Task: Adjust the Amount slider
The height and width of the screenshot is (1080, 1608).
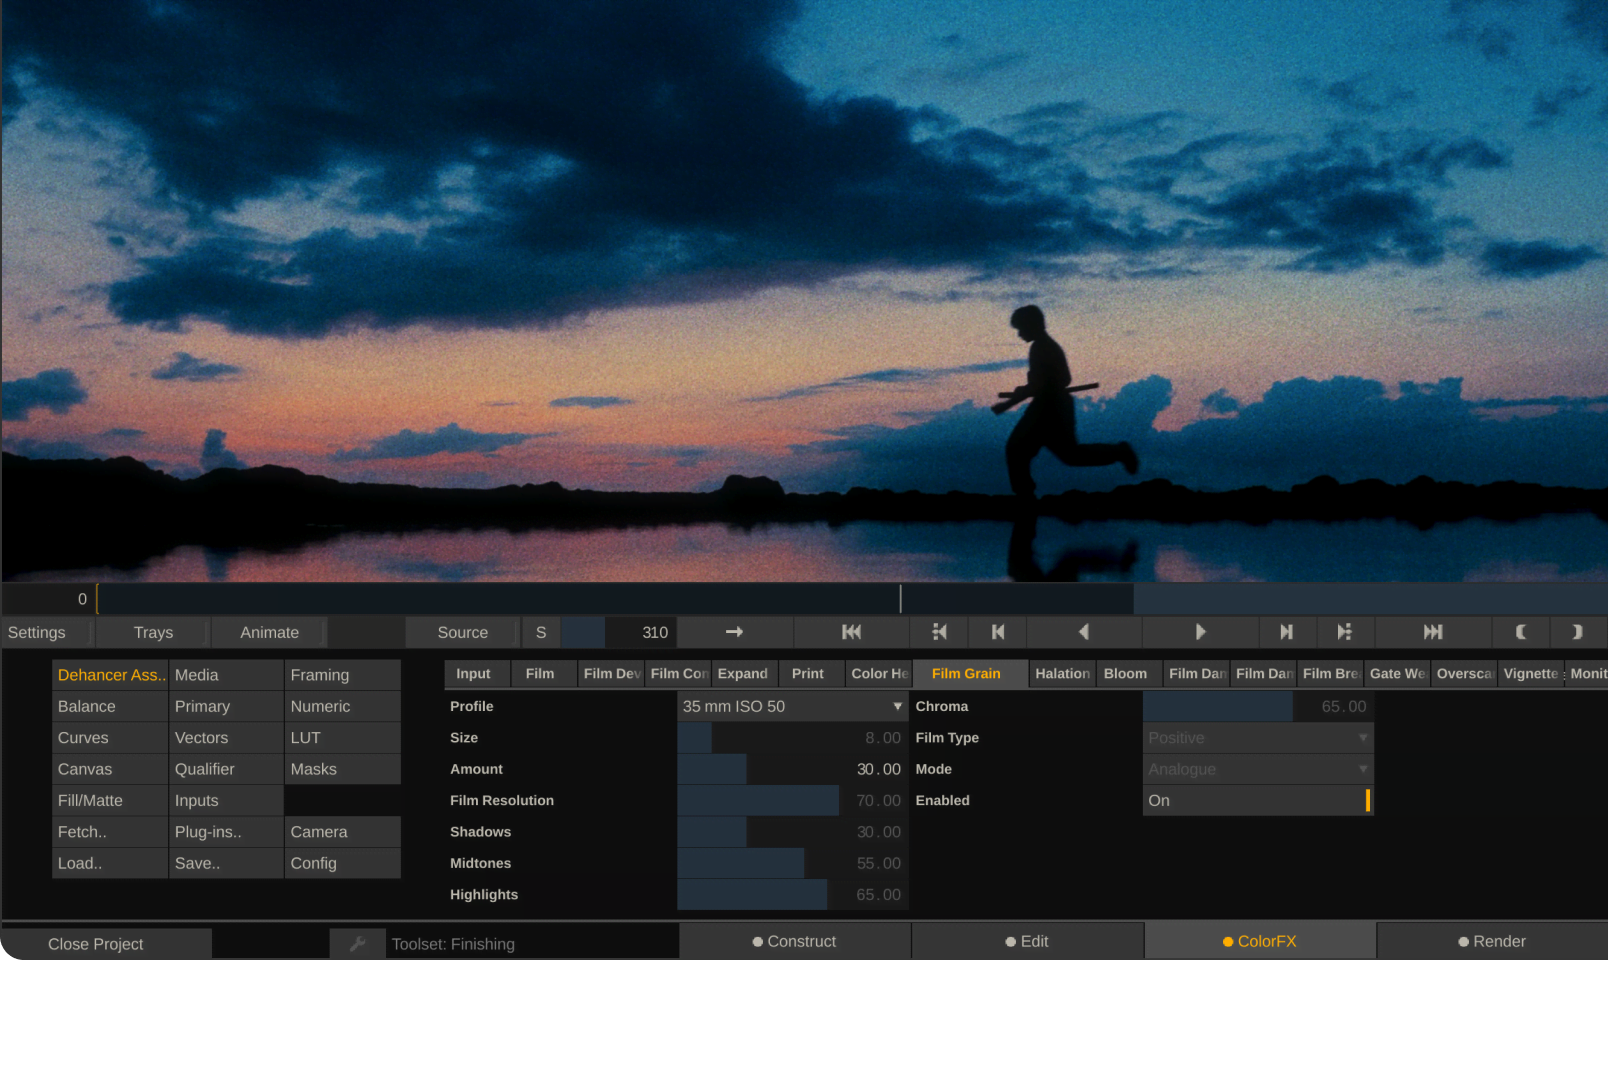Action: tap(792, 769)
